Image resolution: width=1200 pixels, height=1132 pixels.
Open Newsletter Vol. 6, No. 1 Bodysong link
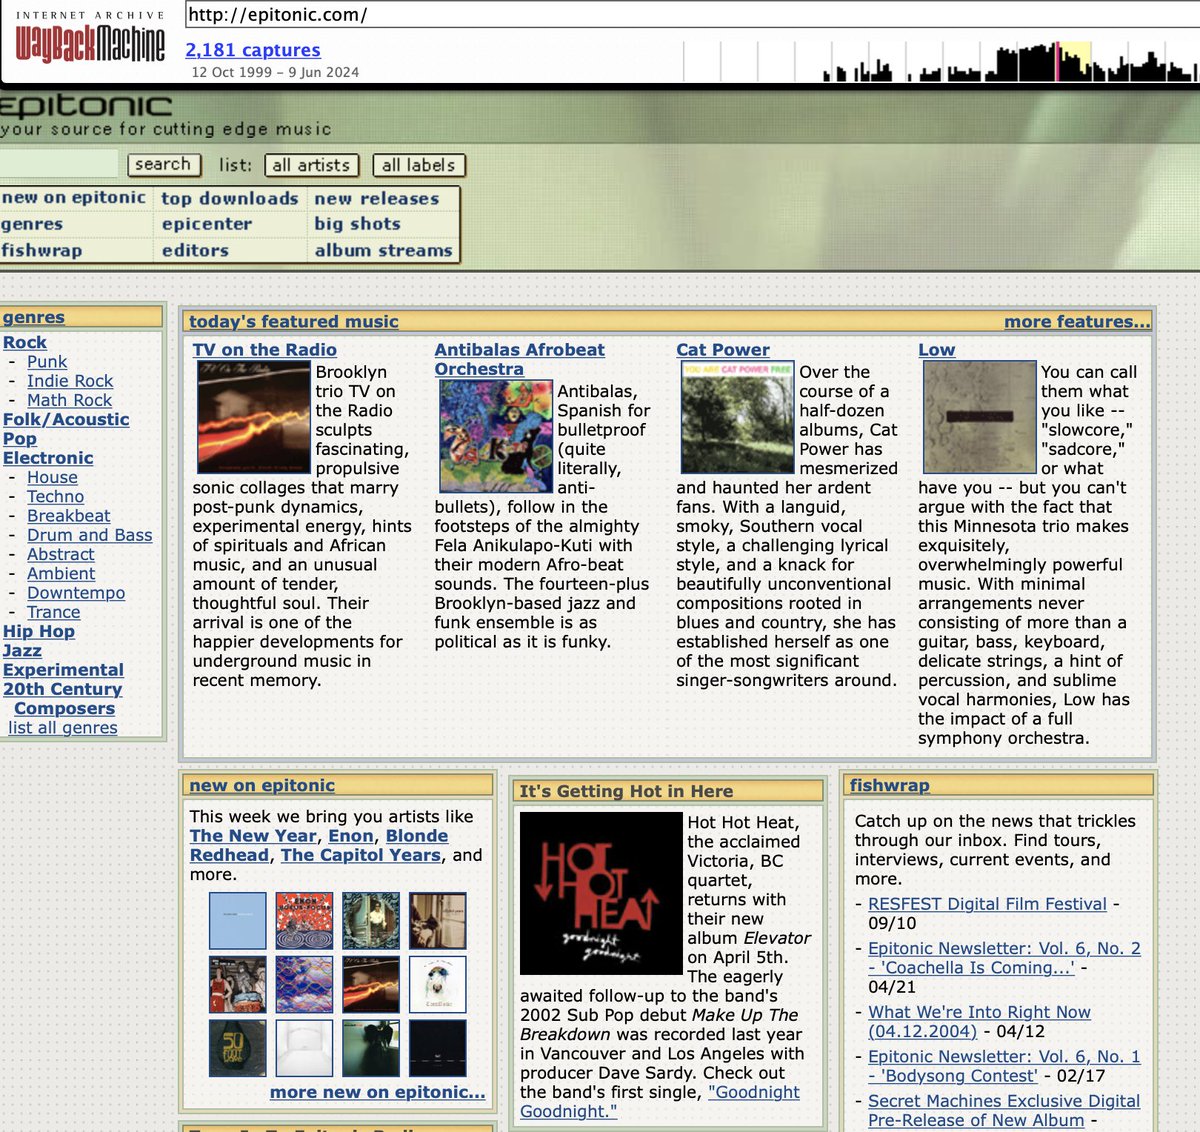(x=1004, y=1066)
